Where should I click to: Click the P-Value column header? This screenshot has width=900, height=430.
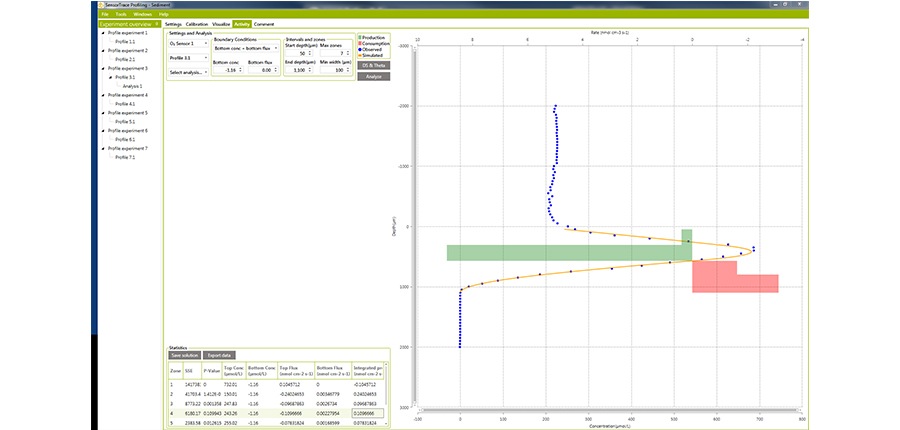[x=210, y=371]
